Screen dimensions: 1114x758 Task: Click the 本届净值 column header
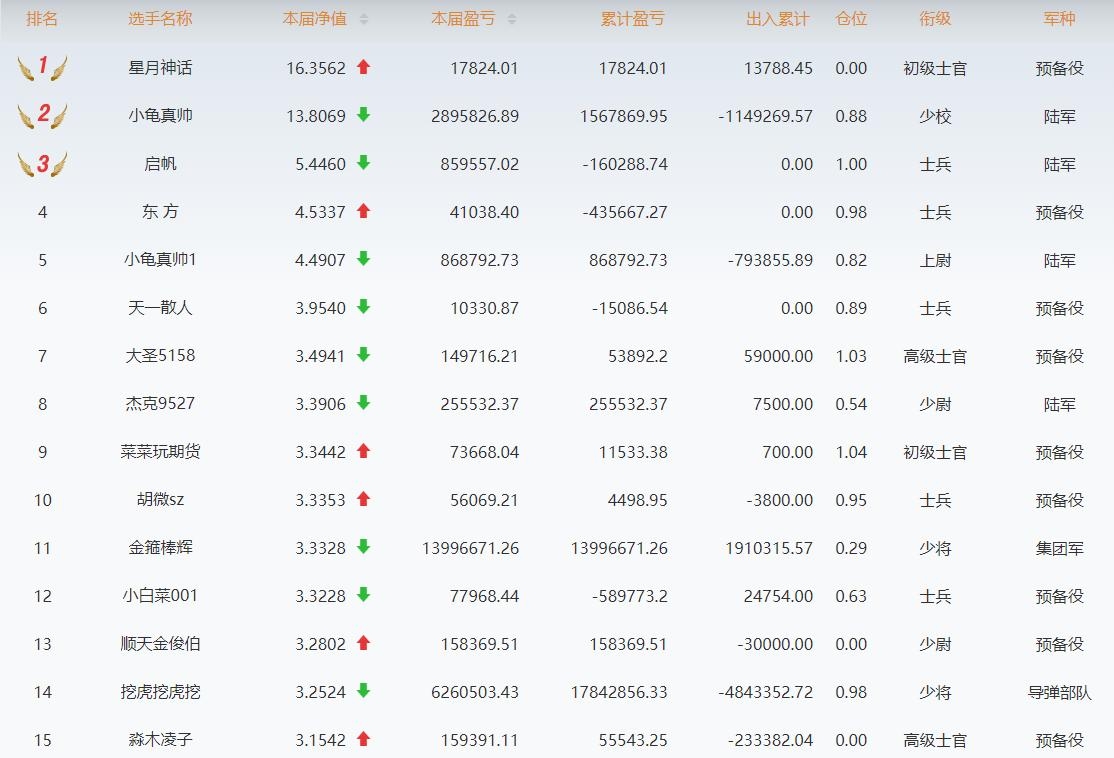click(x=315, y=19)
